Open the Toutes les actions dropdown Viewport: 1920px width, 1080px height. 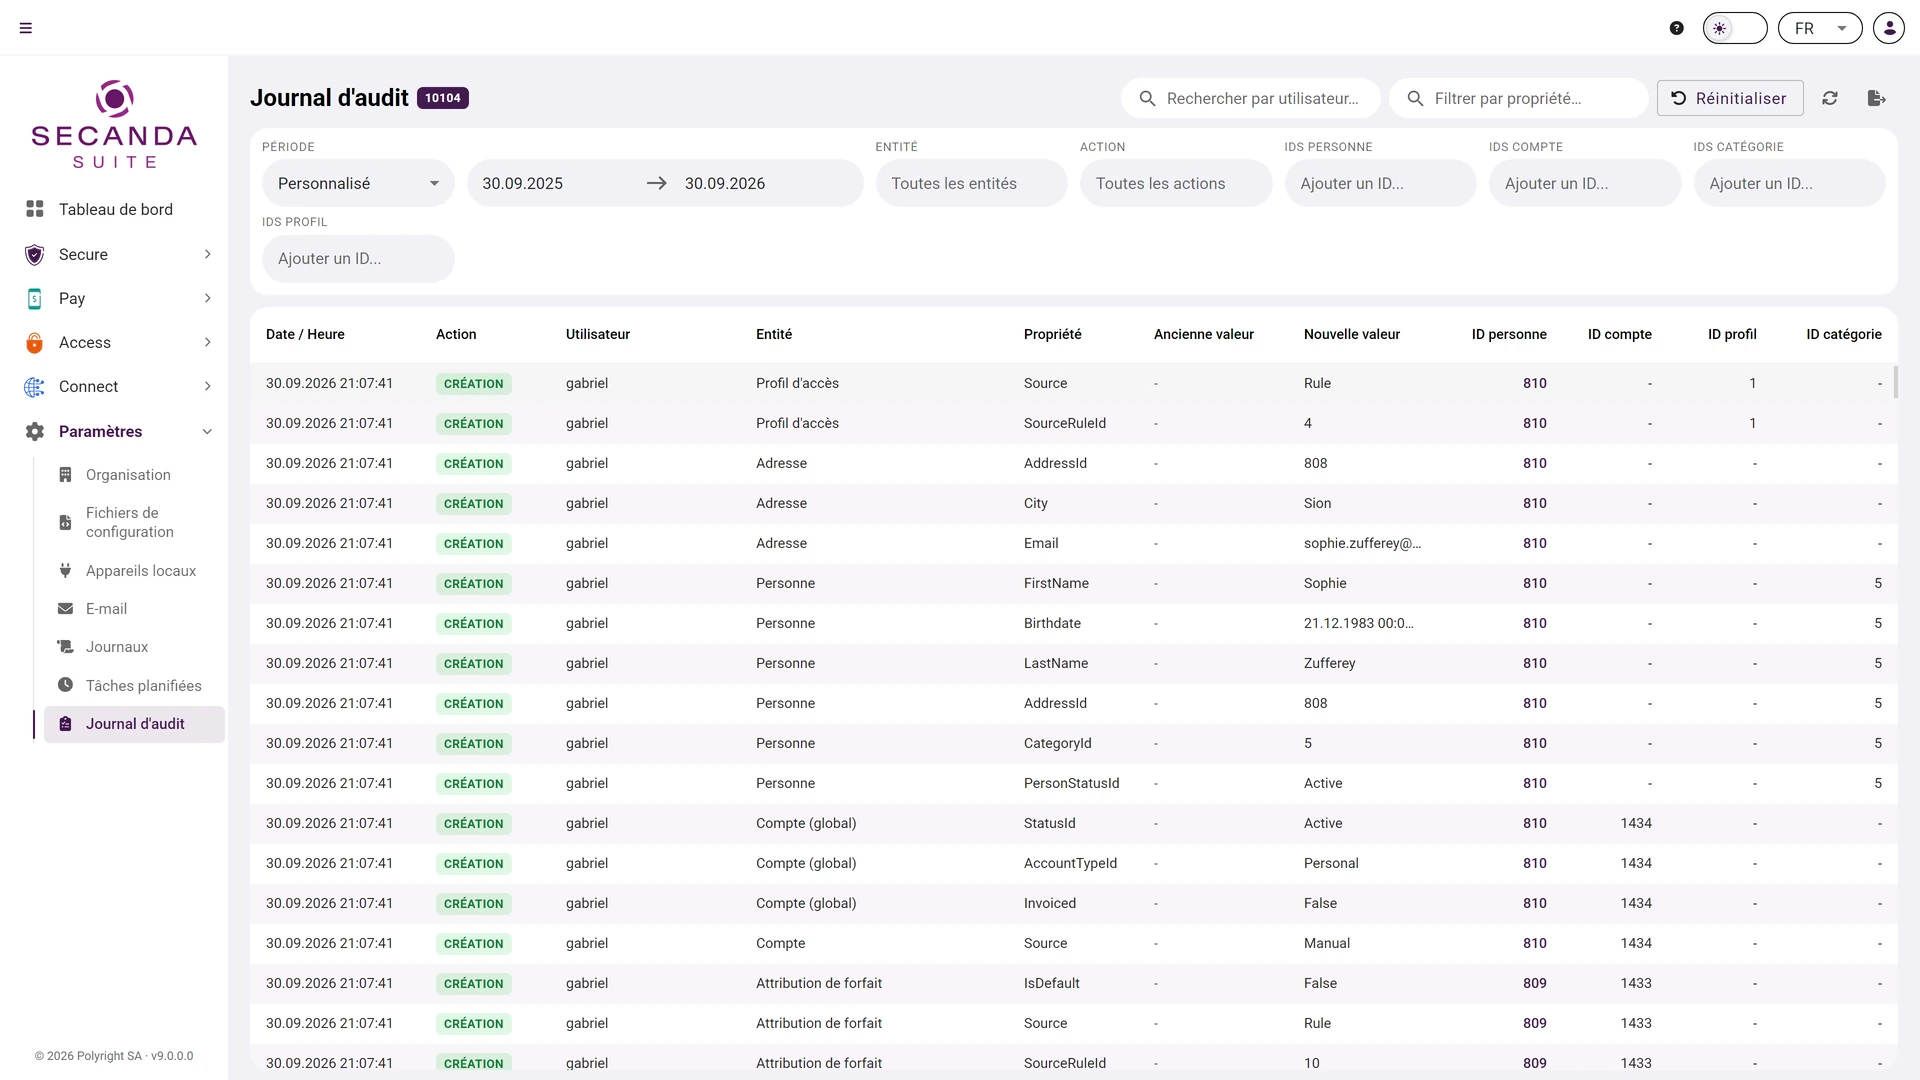click(x=1176, y=183)
